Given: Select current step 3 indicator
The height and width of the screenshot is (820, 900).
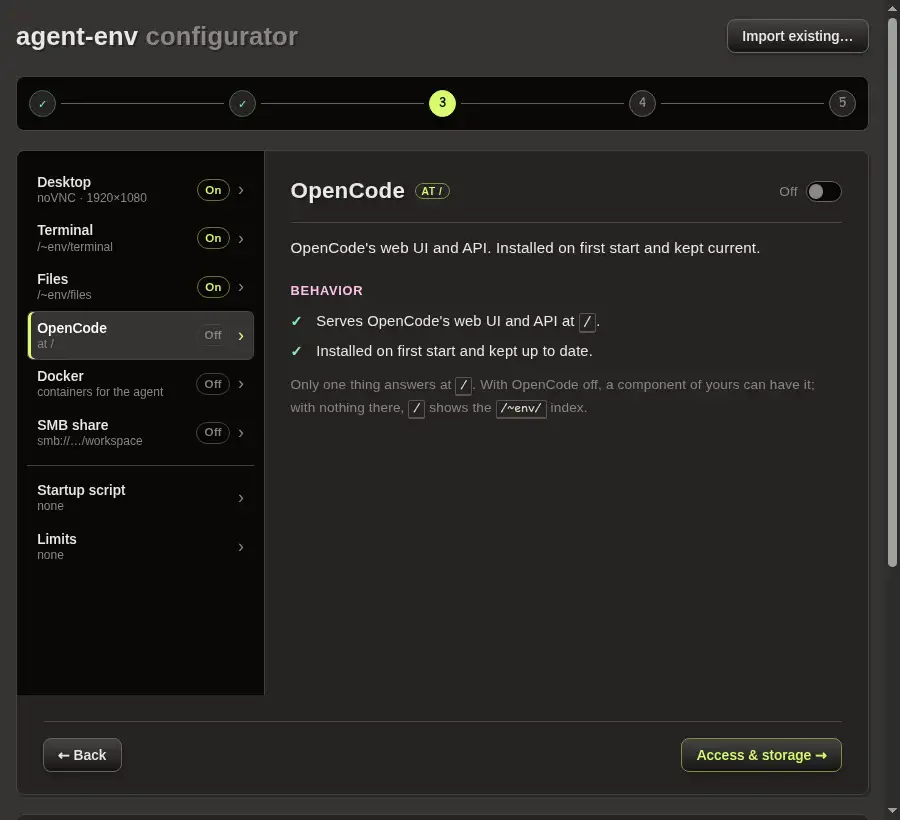Looking at the screenshot, I should coord(442,103).
